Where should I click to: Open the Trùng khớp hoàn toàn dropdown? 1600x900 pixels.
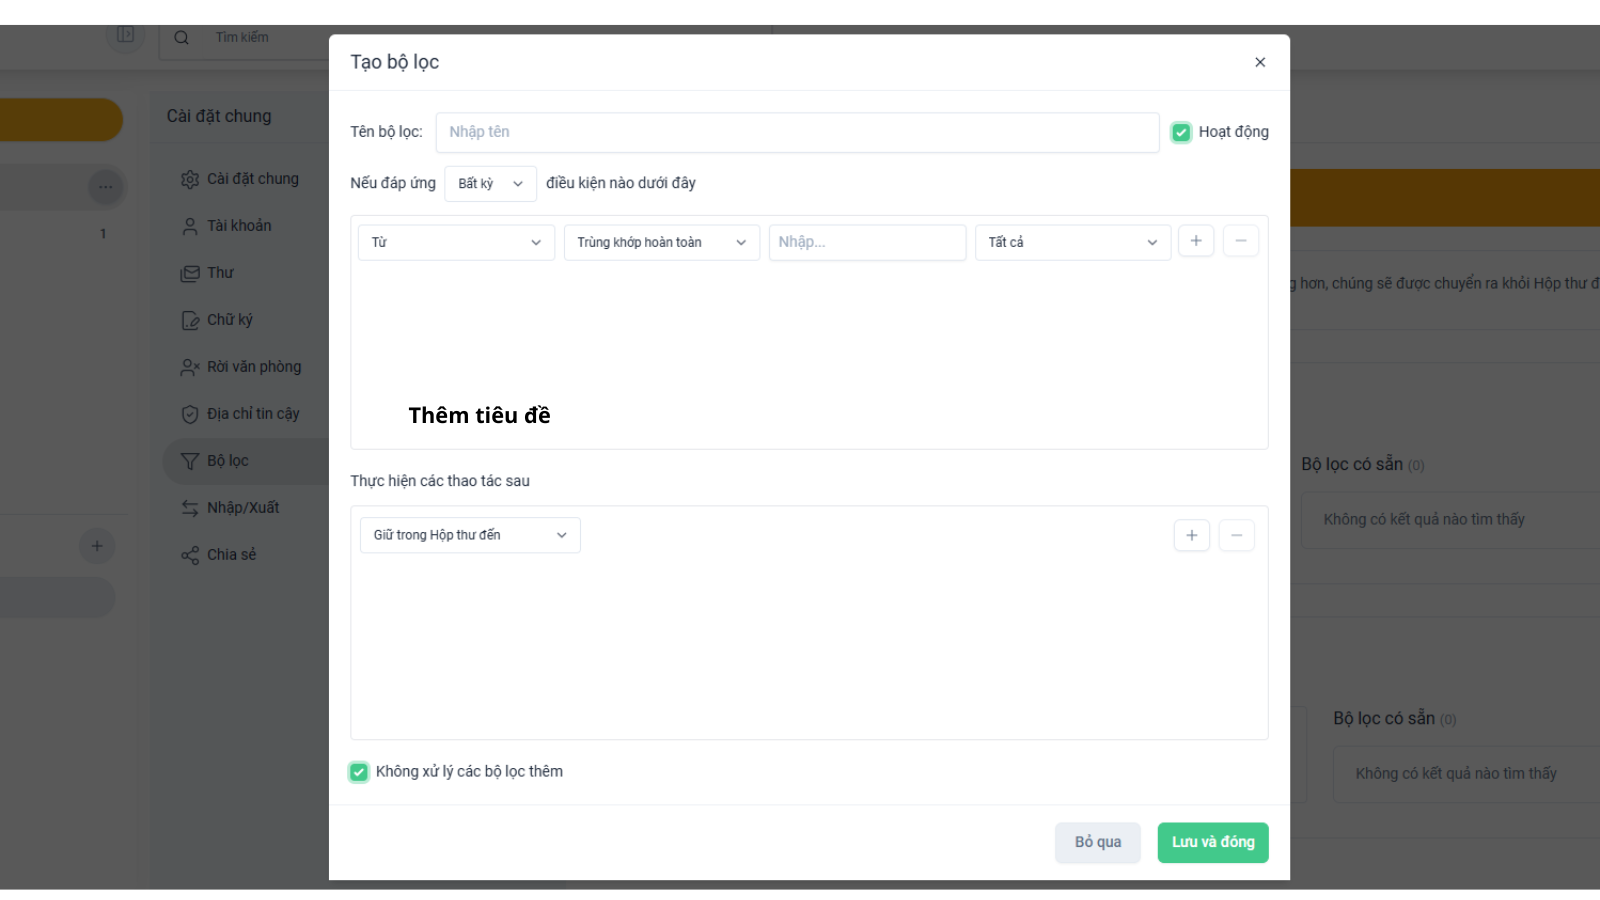click(x=662, y=242)
